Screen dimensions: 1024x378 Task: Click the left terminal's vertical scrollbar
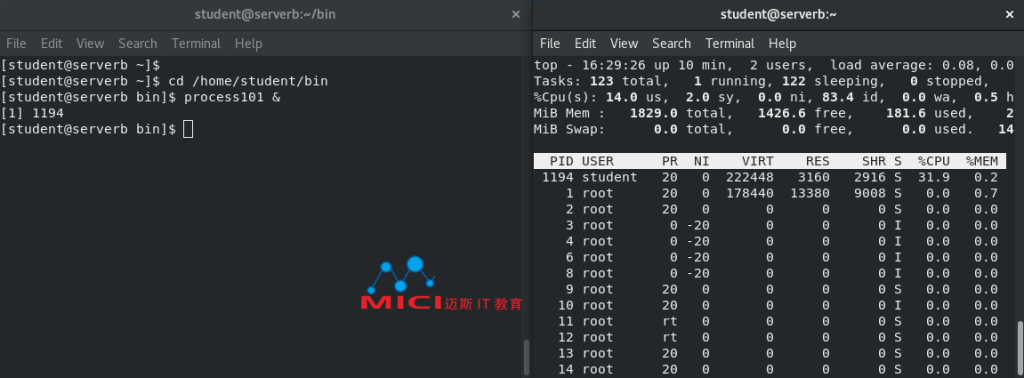point(527,356)
